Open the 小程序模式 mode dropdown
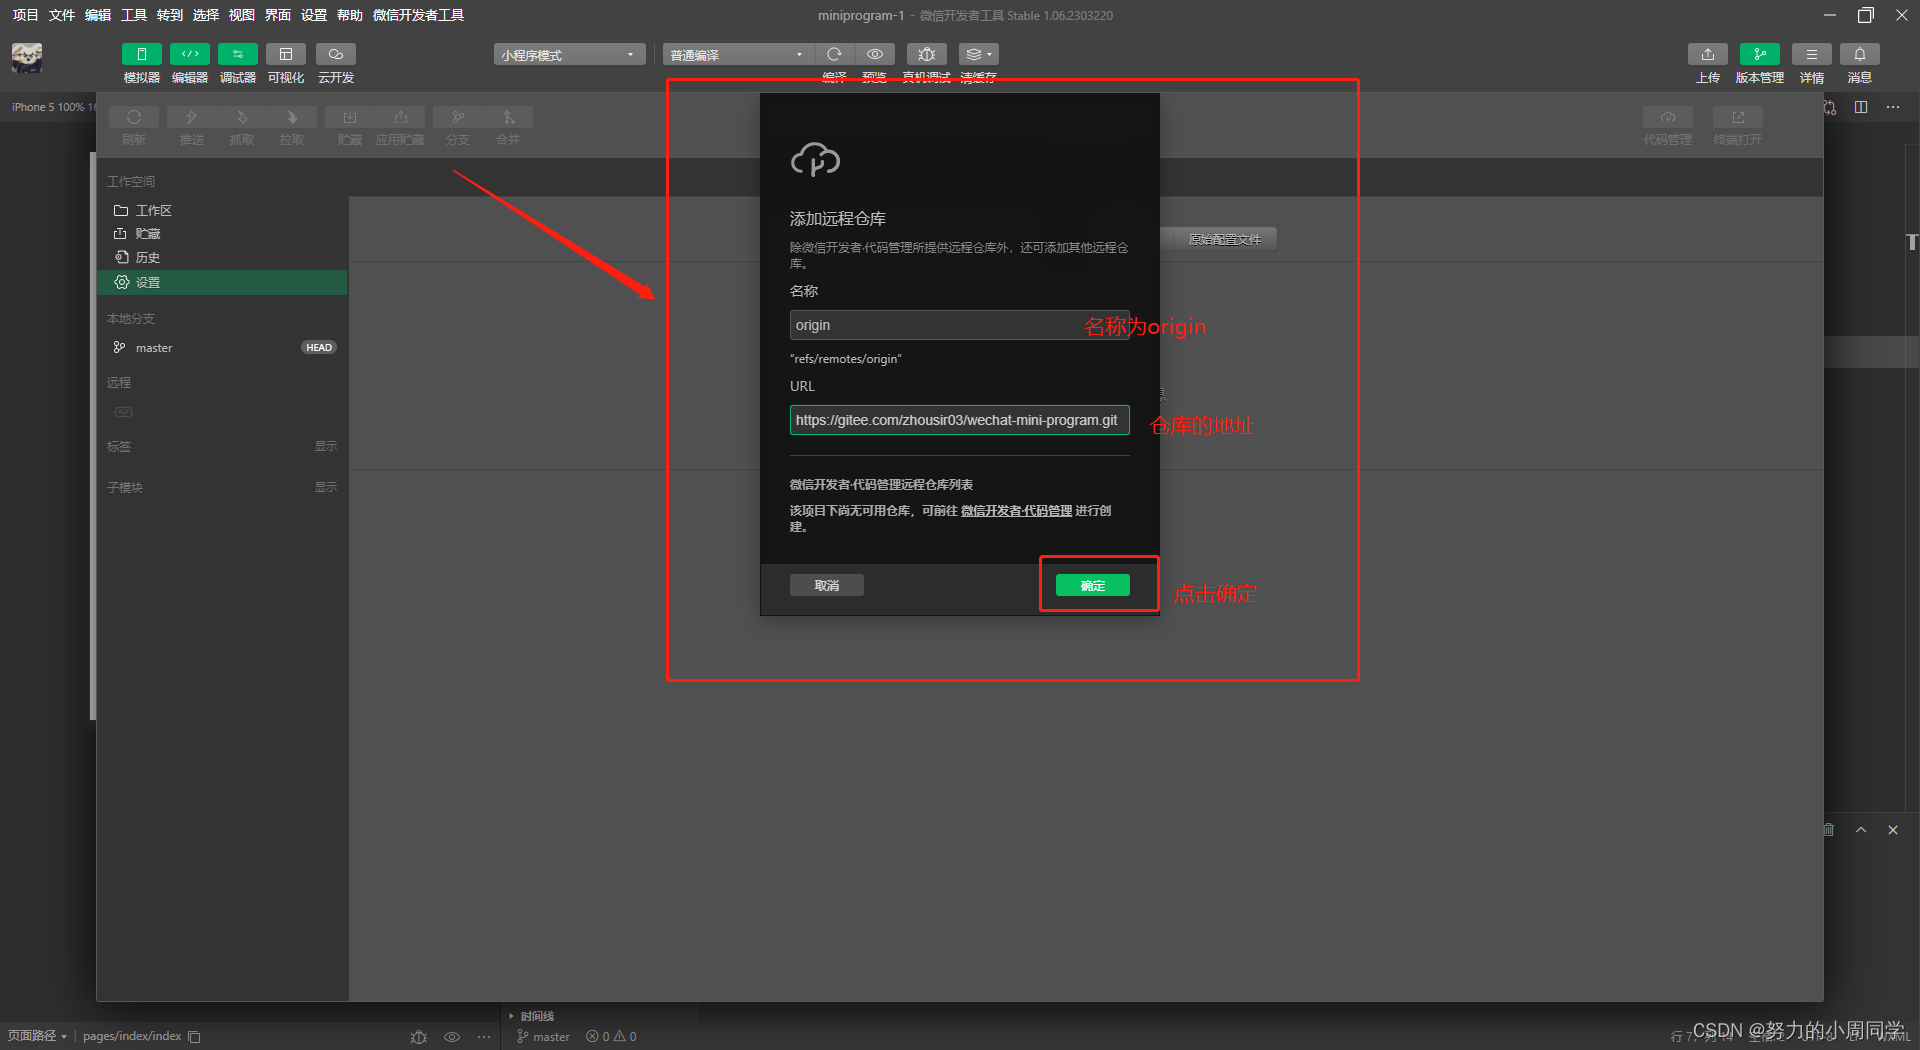The height and width of the screenshot is (1050, 1920). [x=569, y=54]
